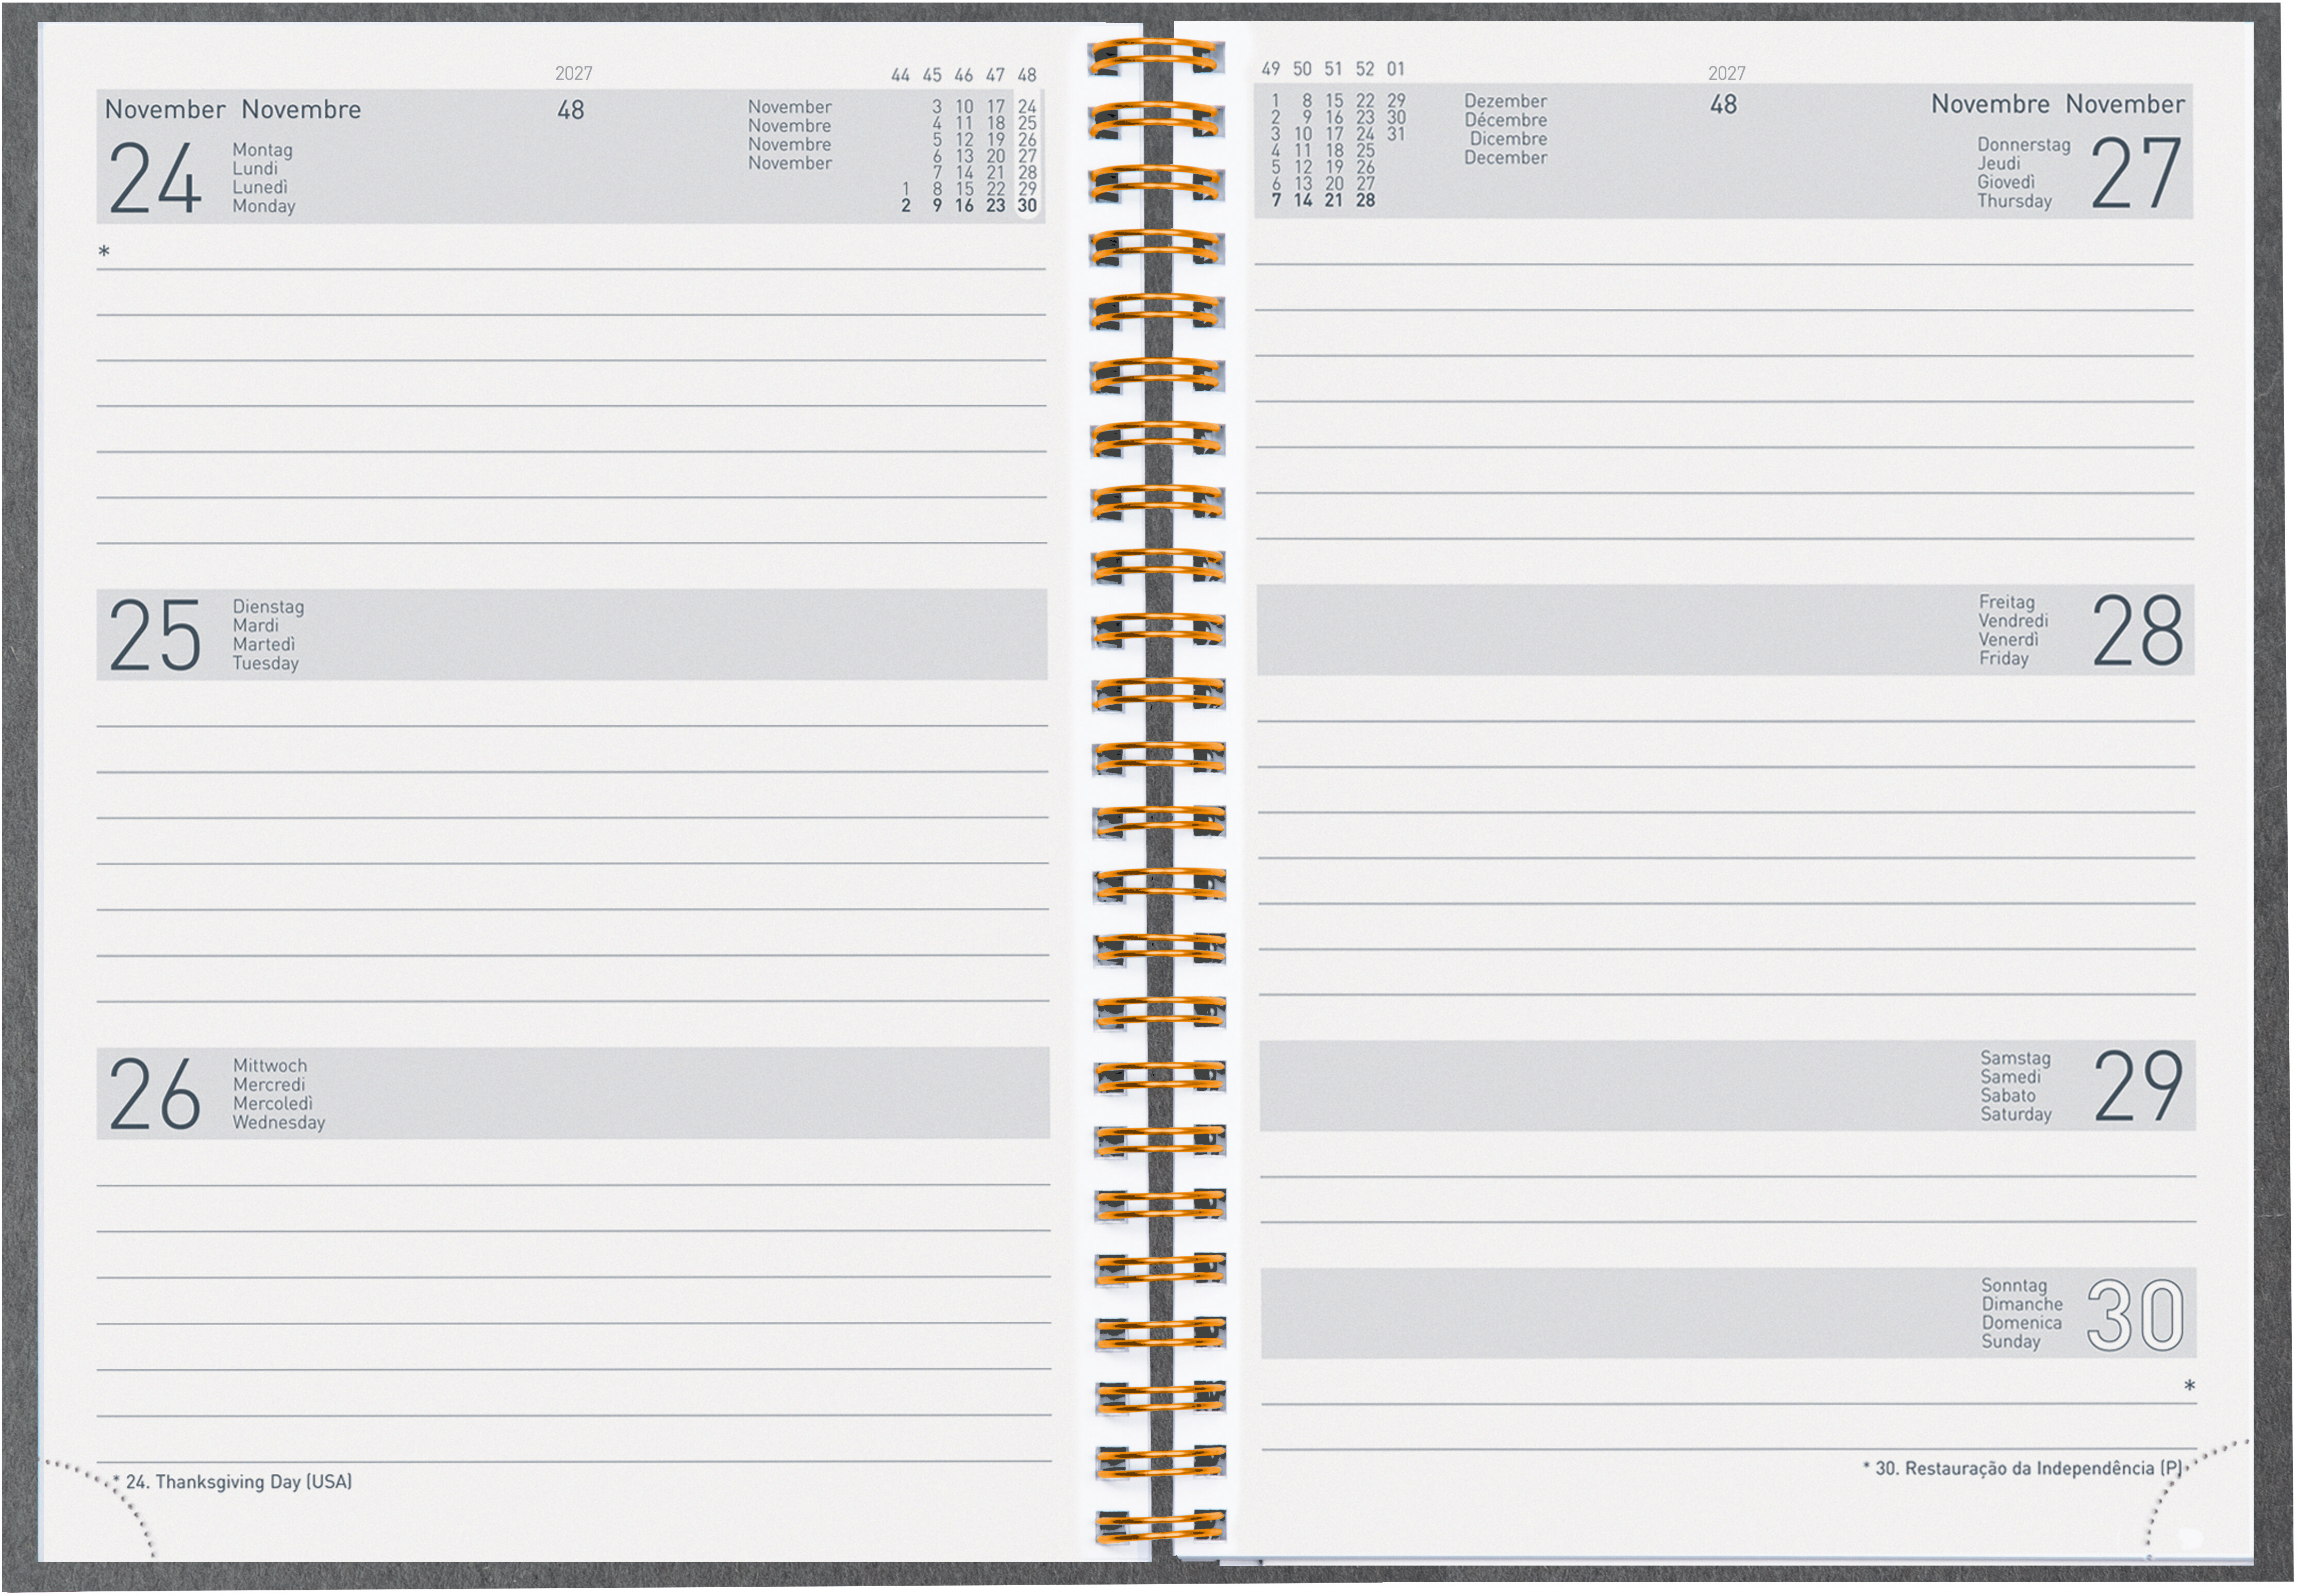Click the Tuesday 25 date header
The width and height of the screenshot is (2297, 1596).
(x=156, y=634)
